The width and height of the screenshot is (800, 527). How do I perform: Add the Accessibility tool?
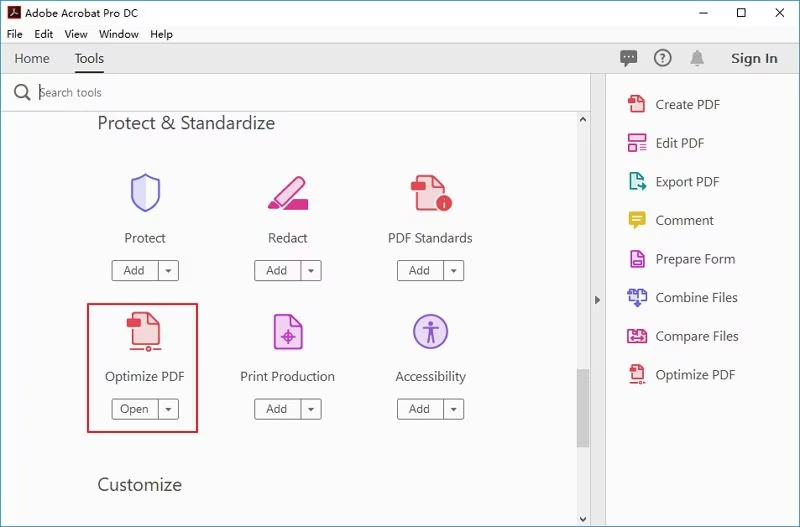tap(420, 409)
